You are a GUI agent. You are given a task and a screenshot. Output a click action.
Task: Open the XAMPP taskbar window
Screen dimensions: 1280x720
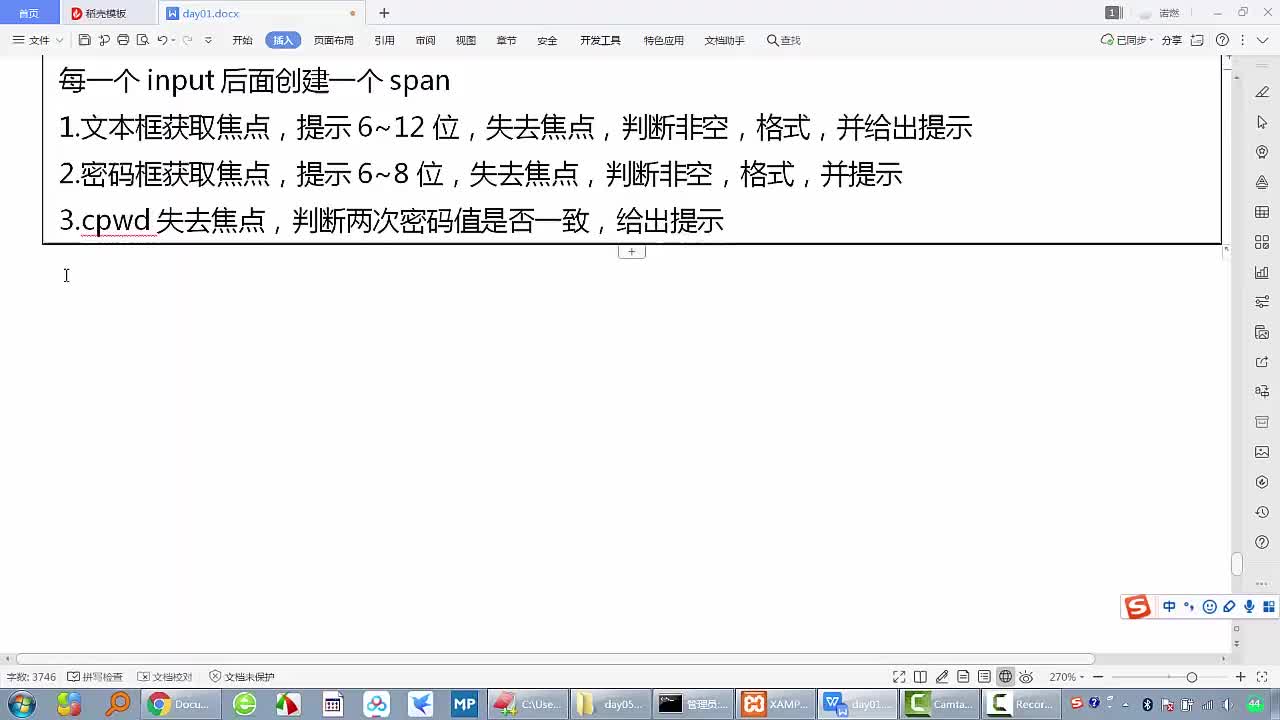775,704
